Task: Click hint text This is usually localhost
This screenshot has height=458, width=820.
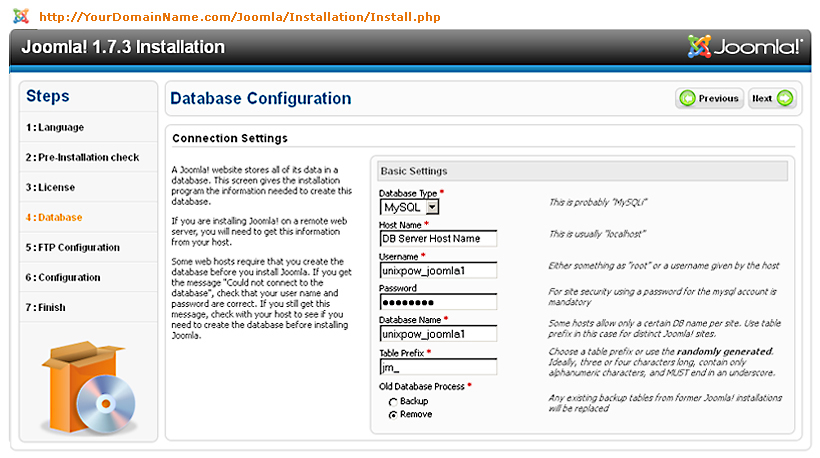Action: (x=597, y=234)
